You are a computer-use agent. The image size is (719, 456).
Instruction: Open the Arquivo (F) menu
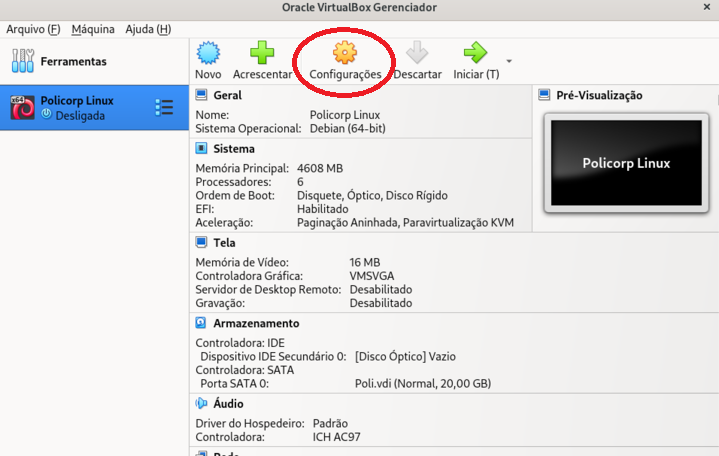coord(33,29)
